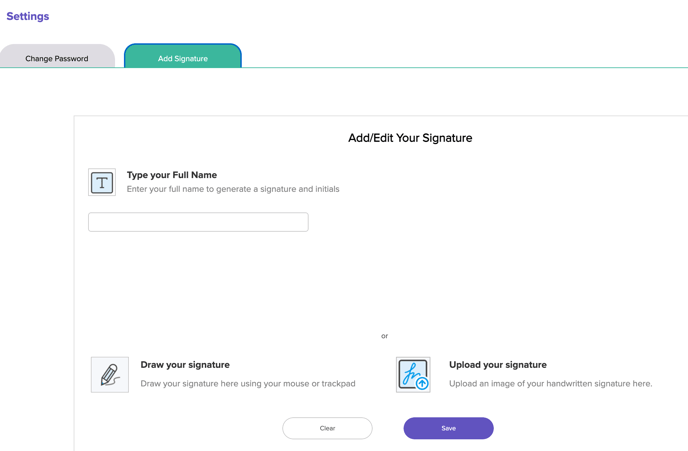Click the 'Add/Edit Your Signature' title
The width and height of the screenshot is (688, 451).
410,138
